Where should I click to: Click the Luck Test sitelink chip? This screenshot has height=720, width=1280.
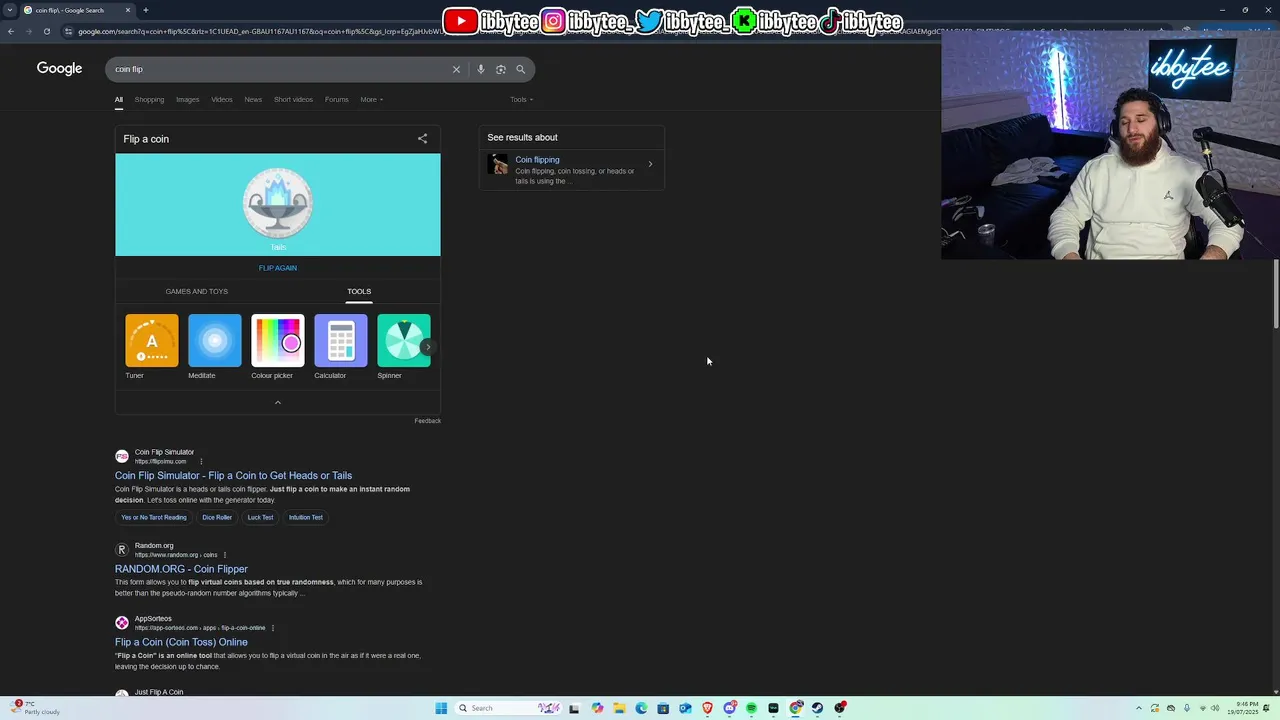[260, 517]
